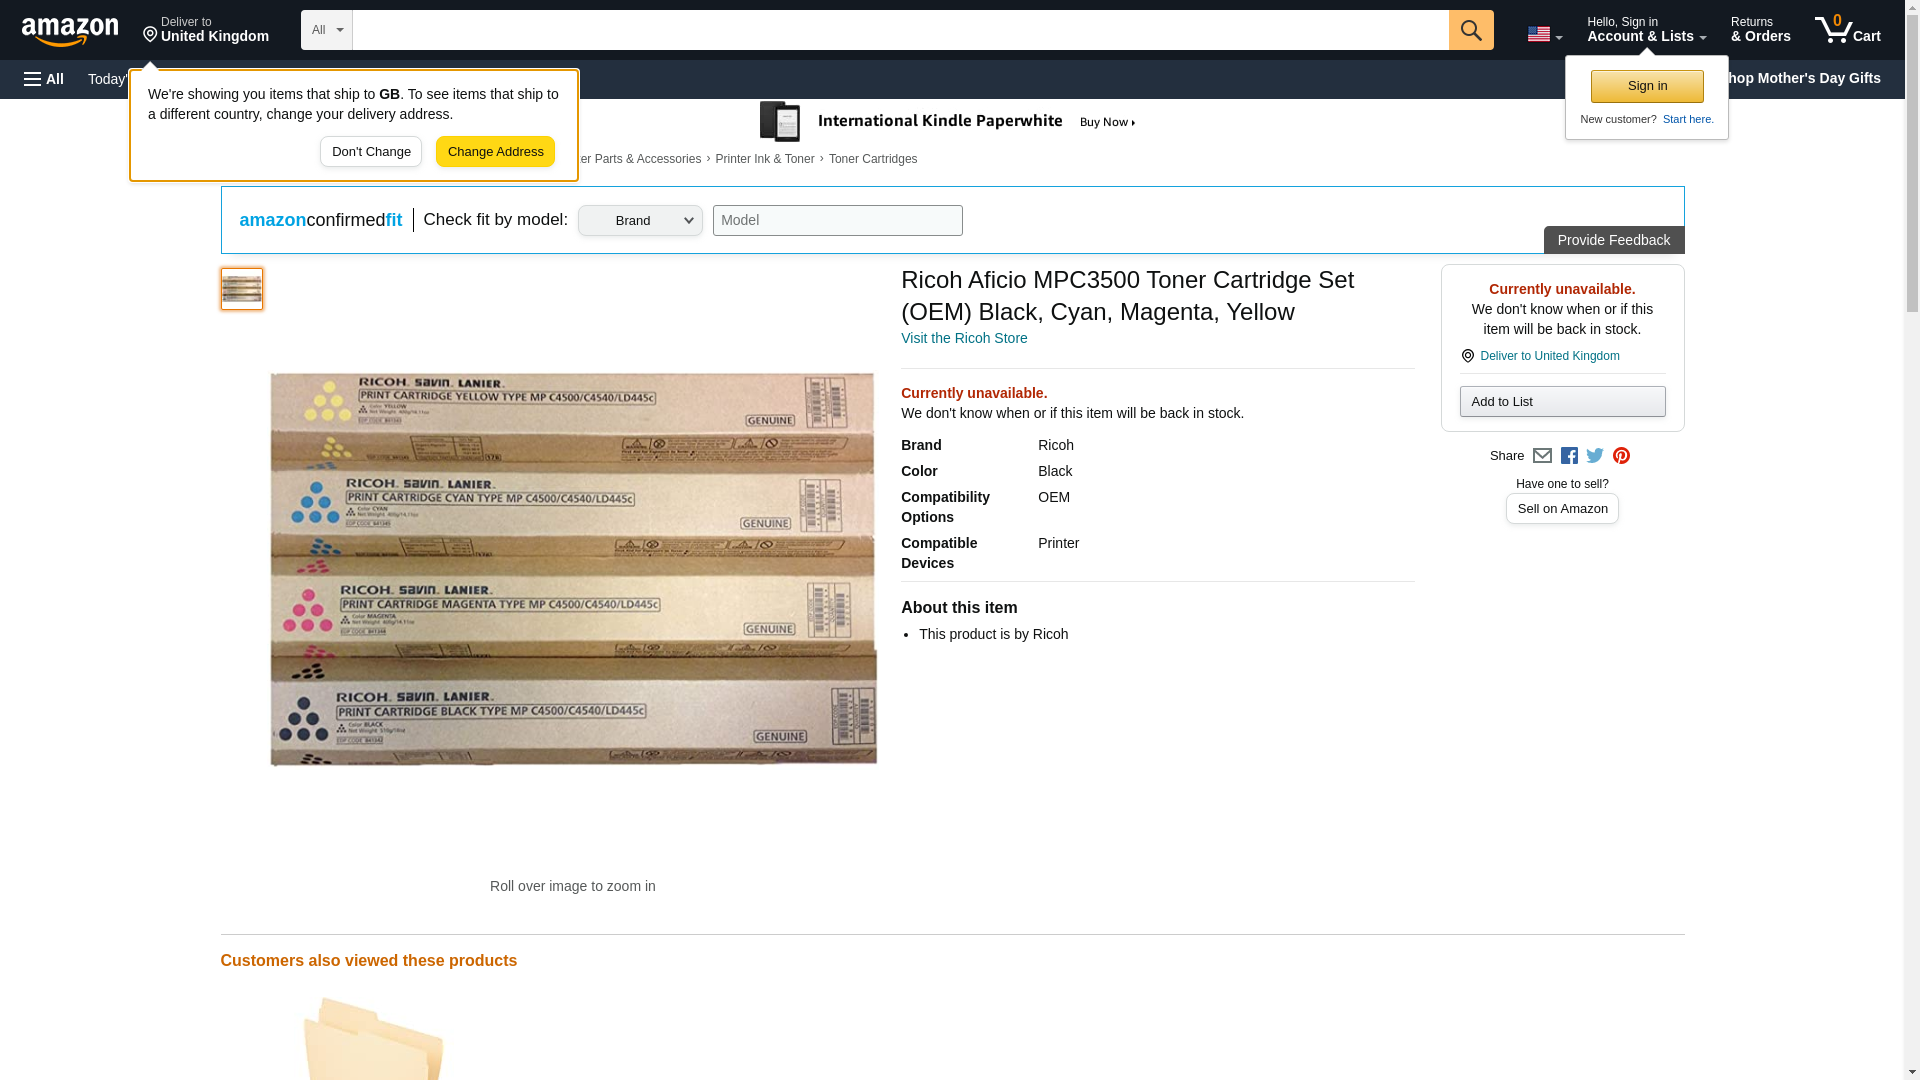Screen dimensions: 1920x1080
Task: Share product via email icon
Action: click(1542, 456)
